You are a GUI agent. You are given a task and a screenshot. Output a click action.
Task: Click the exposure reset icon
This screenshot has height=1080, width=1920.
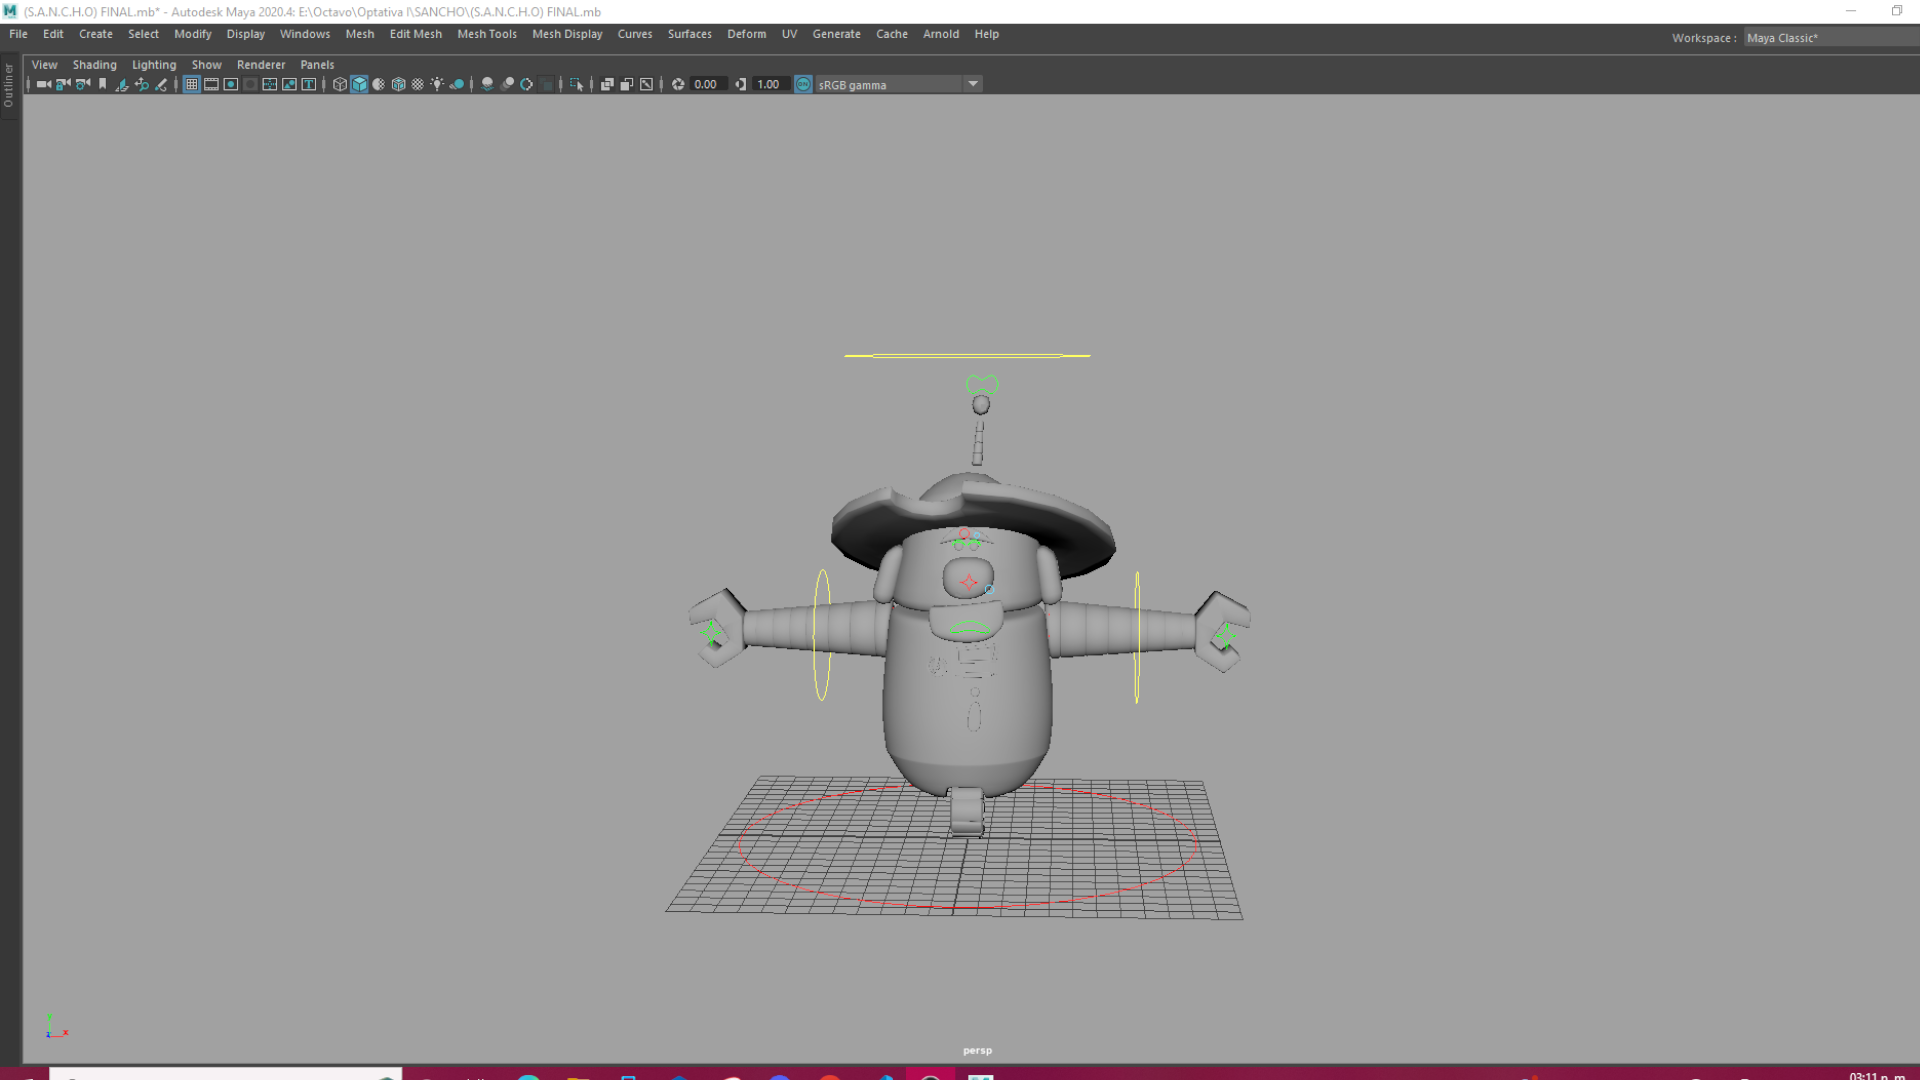678,85
